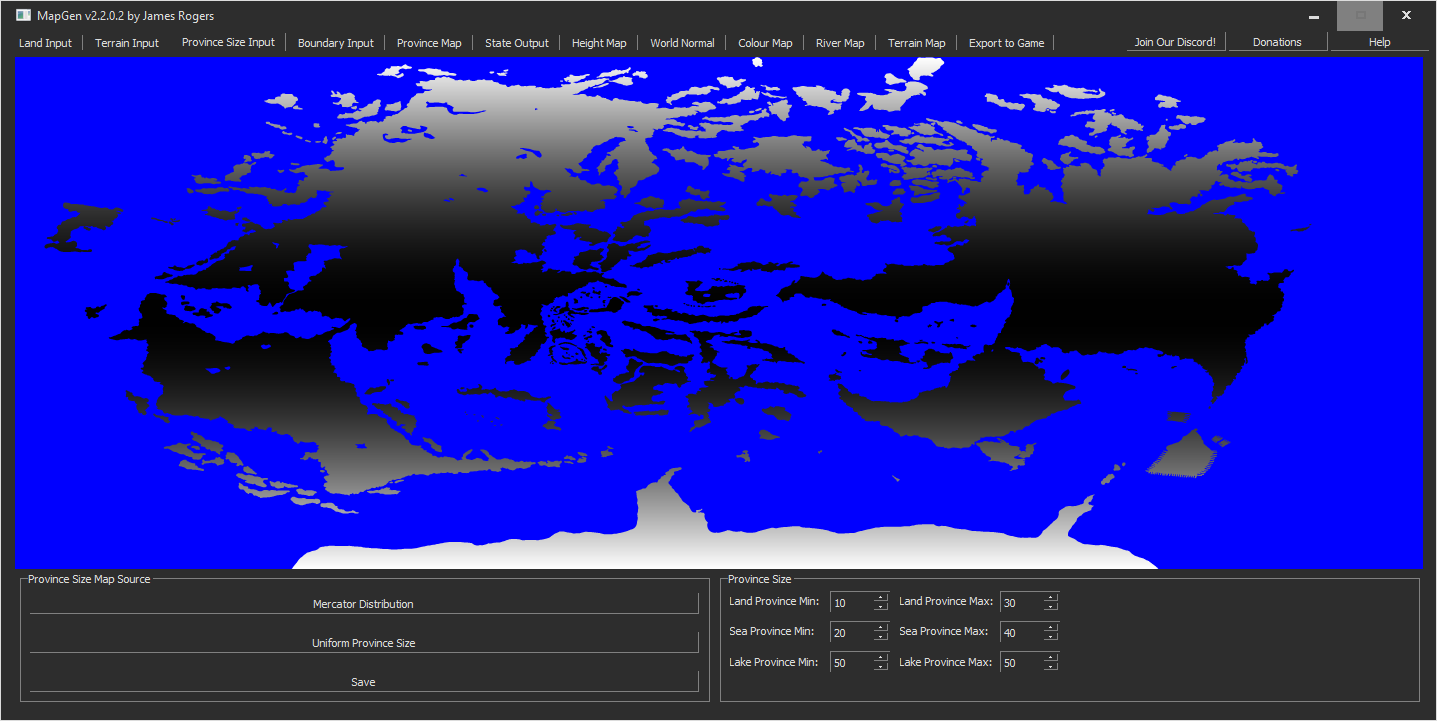The height and width of the screenshot is (721, 1437).
Task: Switch to the Terrain Input tab
Action: 127,43
